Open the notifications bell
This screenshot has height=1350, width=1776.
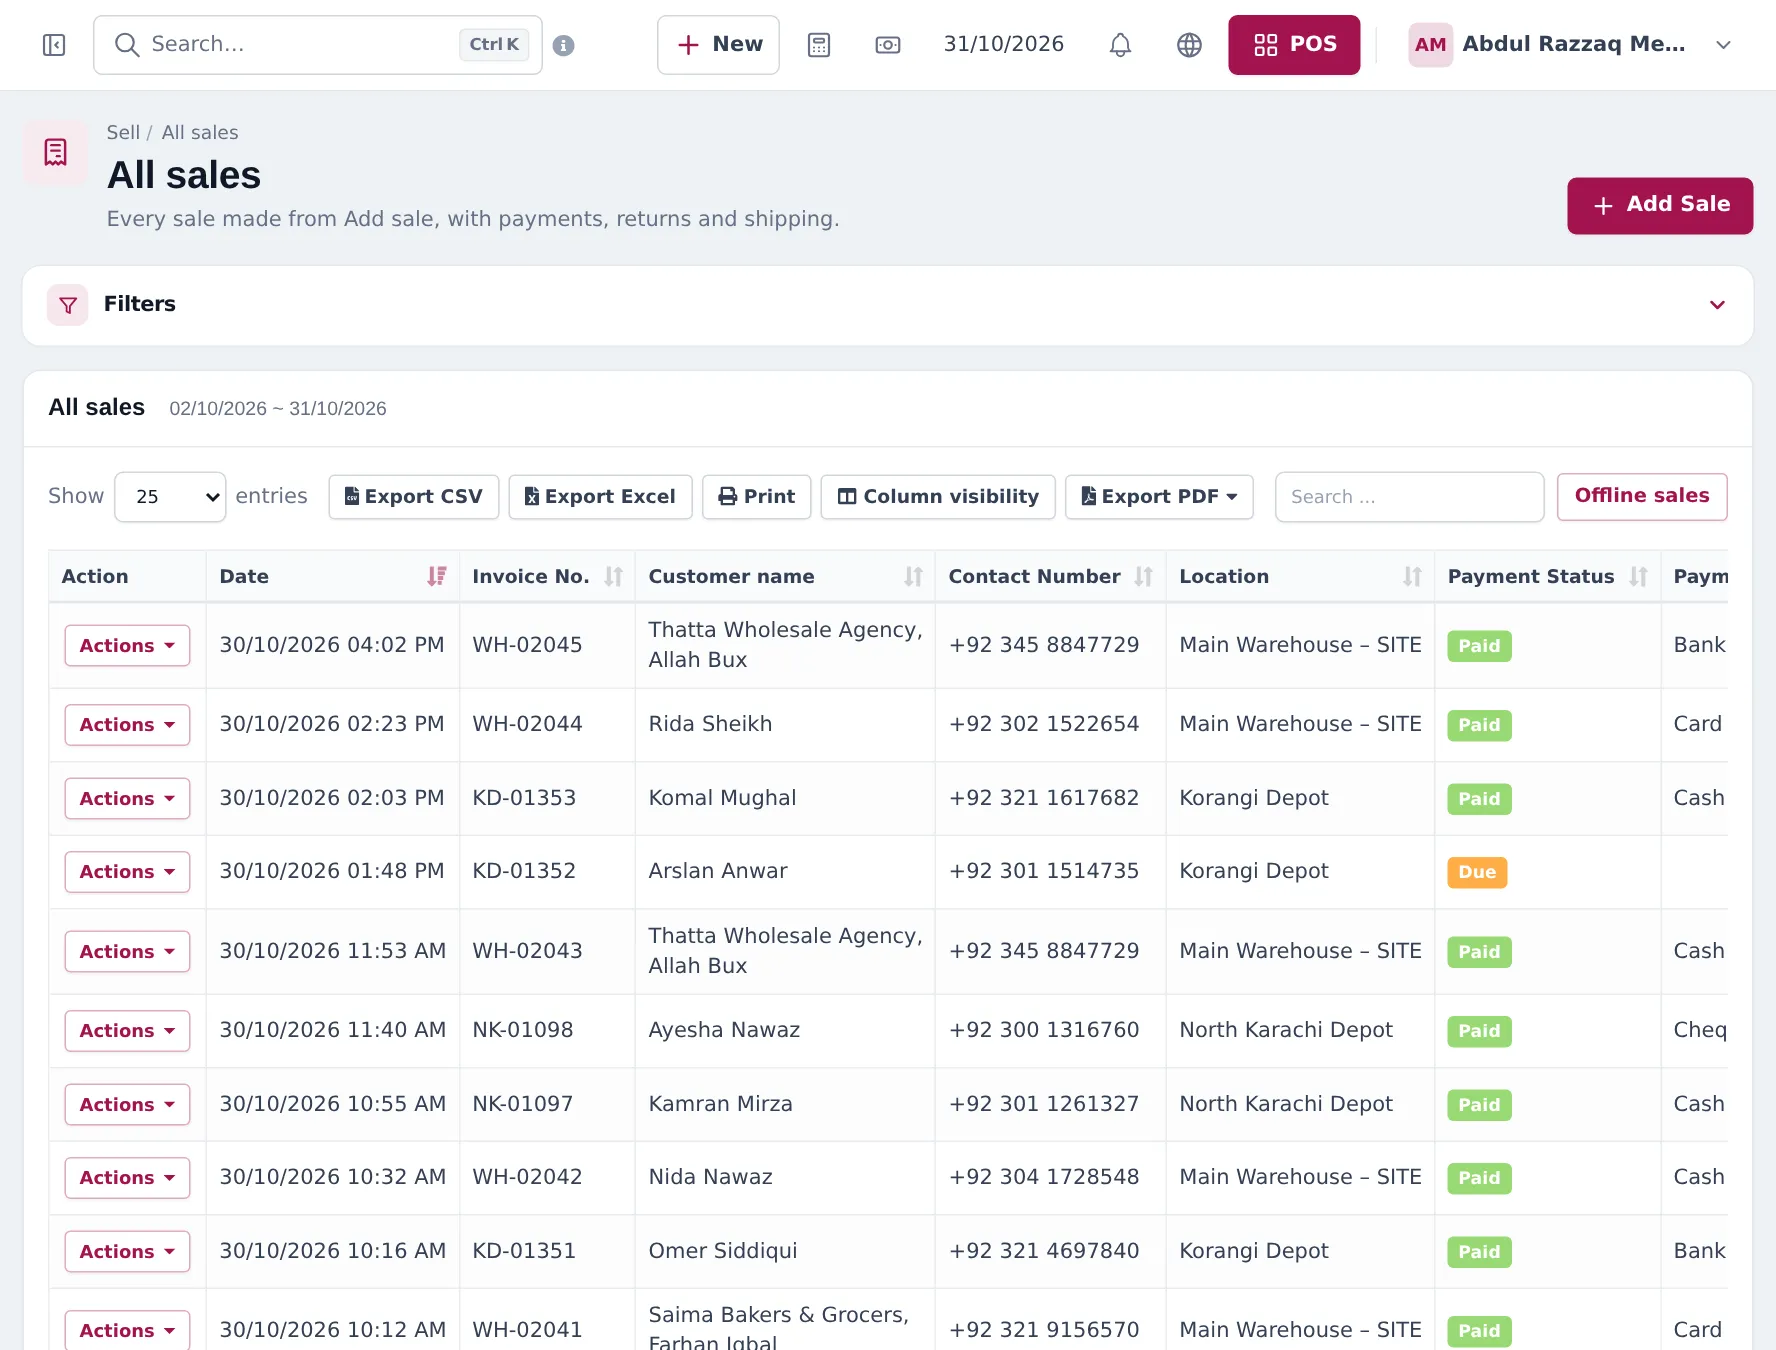click(1120, 45)
